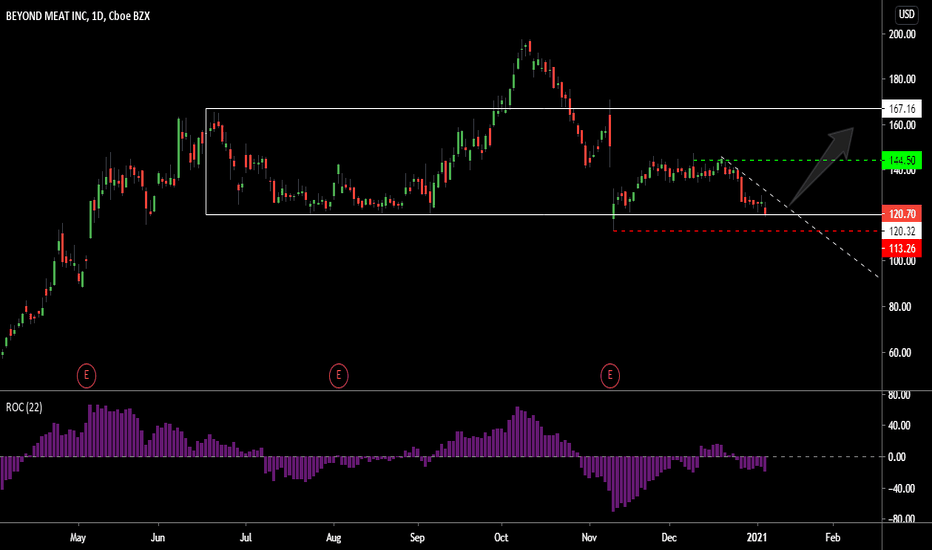Click the Aug label on time axis

[x=333, y=538]
